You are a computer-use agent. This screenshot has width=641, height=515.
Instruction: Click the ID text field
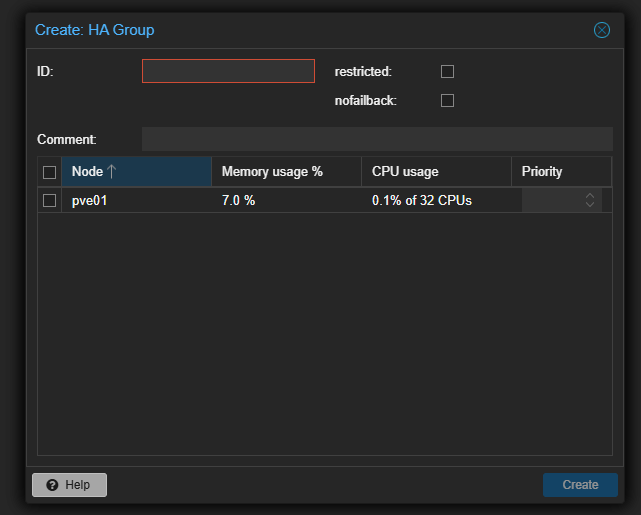pos(228,71)
